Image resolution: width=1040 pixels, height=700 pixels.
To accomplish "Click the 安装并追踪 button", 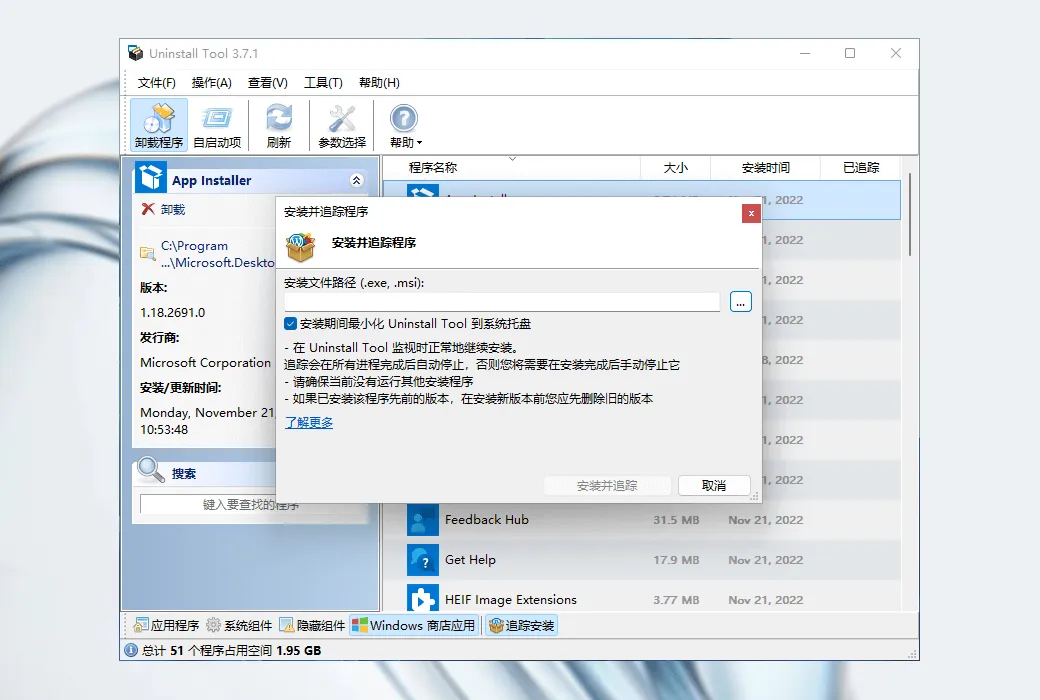I will (607, 485).
